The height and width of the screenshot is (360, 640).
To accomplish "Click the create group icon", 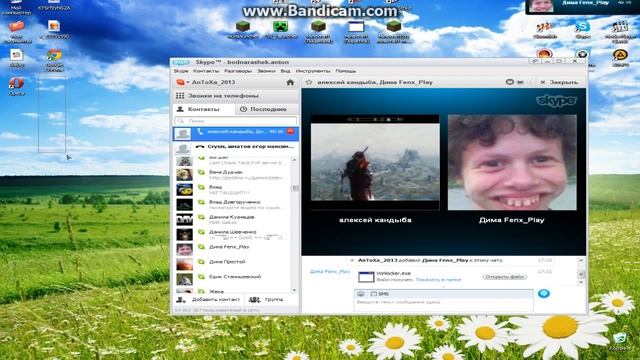I will (x=254, y=300).
